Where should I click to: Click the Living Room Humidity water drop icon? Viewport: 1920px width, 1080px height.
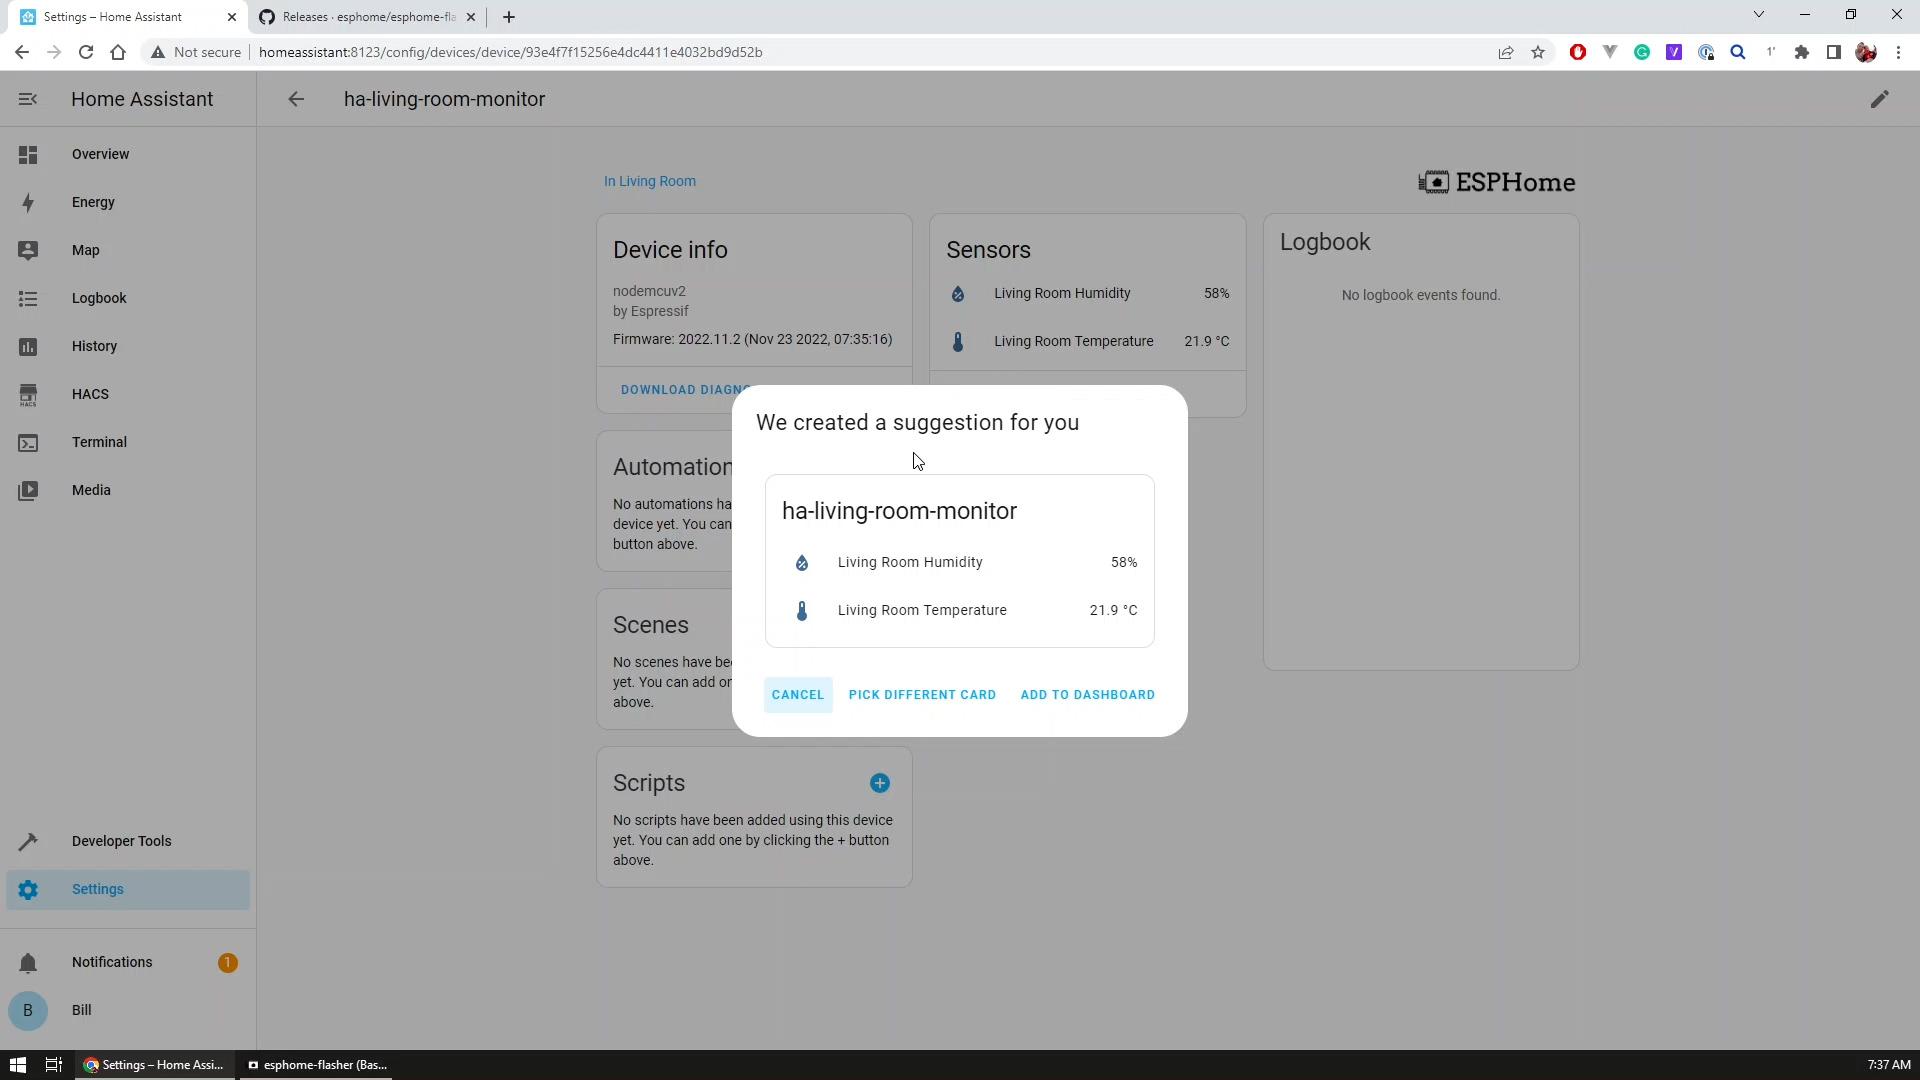coord(801,563)
